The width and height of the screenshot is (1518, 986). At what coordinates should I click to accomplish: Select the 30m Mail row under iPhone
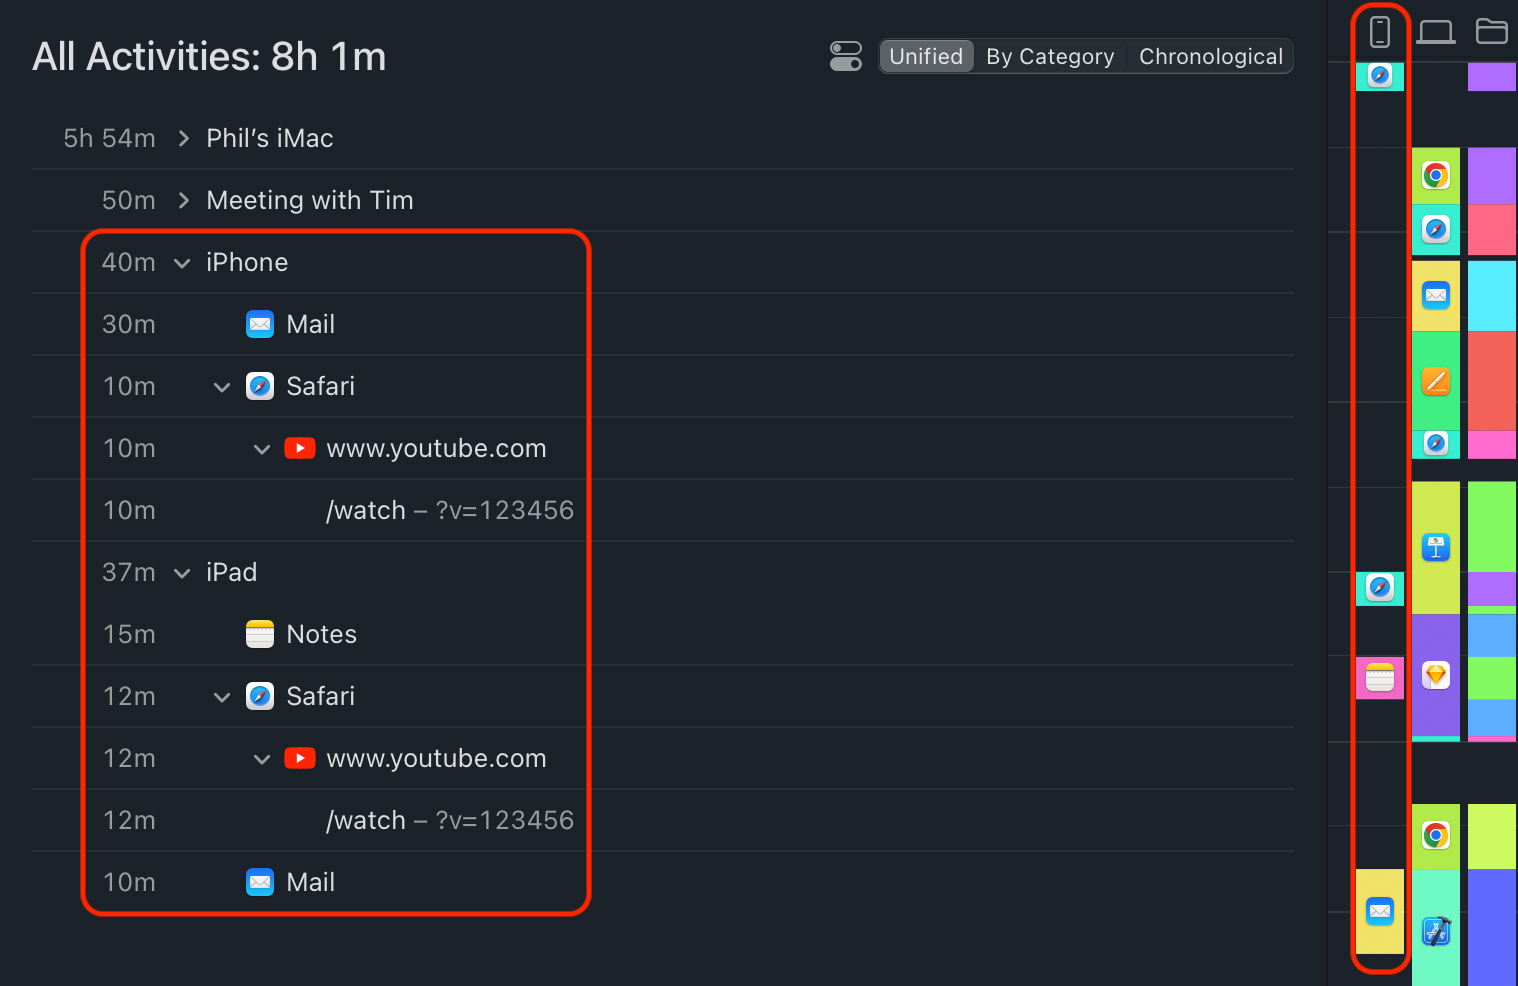click(310, 324)
